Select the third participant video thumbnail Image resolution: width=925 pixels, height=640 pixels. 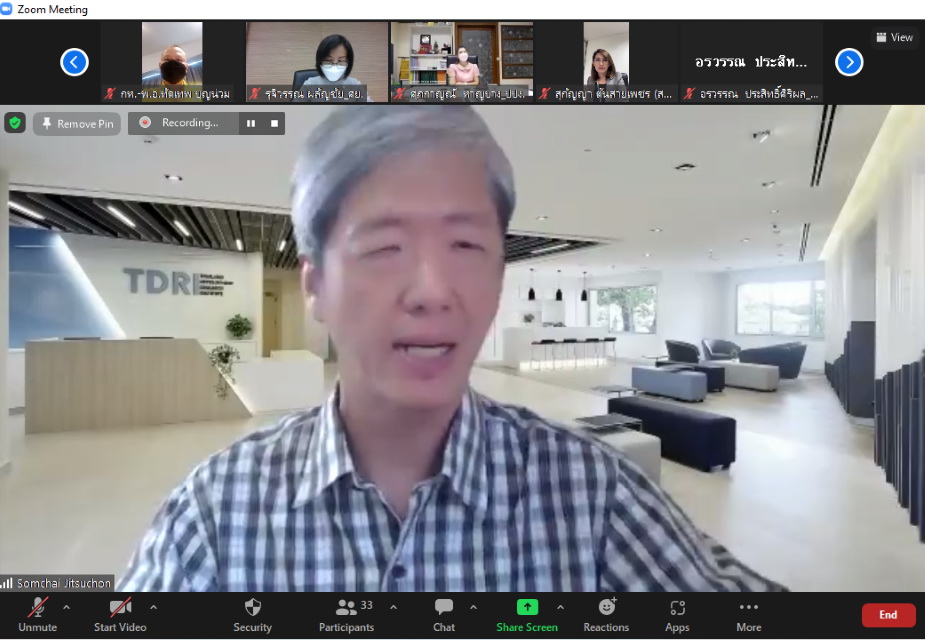462,61
